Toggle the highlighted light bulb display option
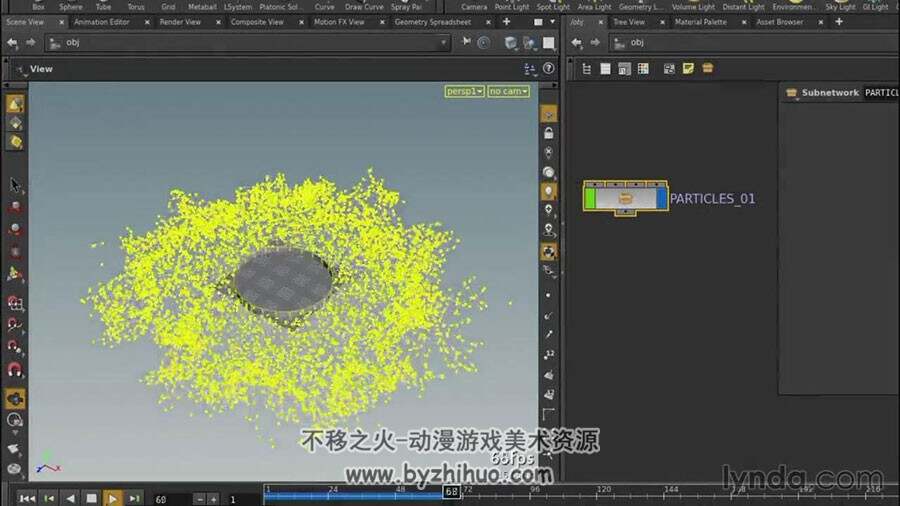Viewport: 900px width, 506px height. pyautogui.click(x=549, y=191)
